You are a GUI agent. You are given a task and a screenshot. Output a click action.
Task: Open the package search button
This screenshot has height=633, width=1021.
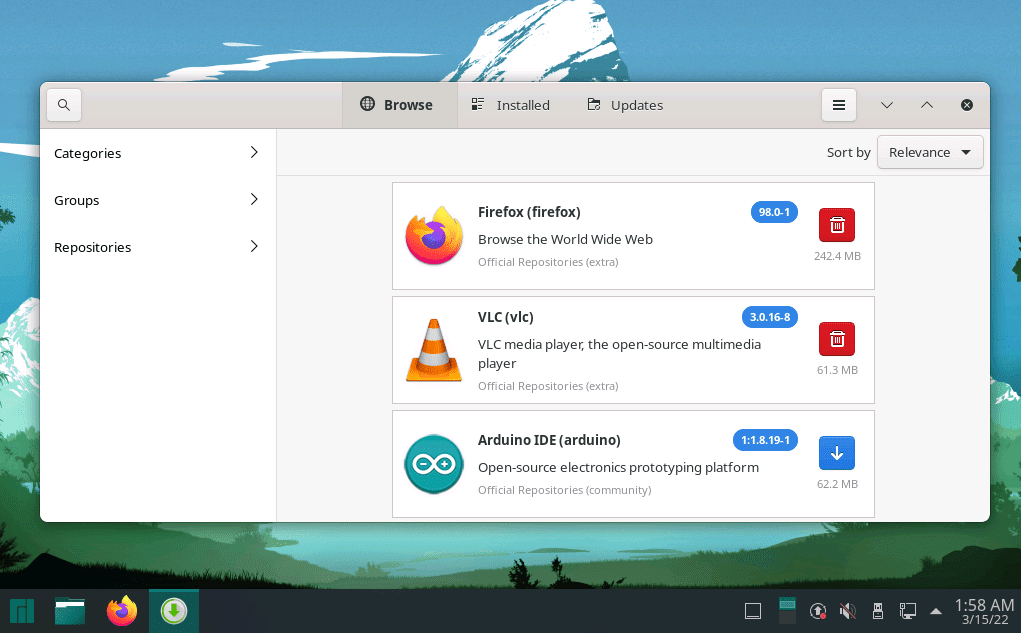(64, 105)
